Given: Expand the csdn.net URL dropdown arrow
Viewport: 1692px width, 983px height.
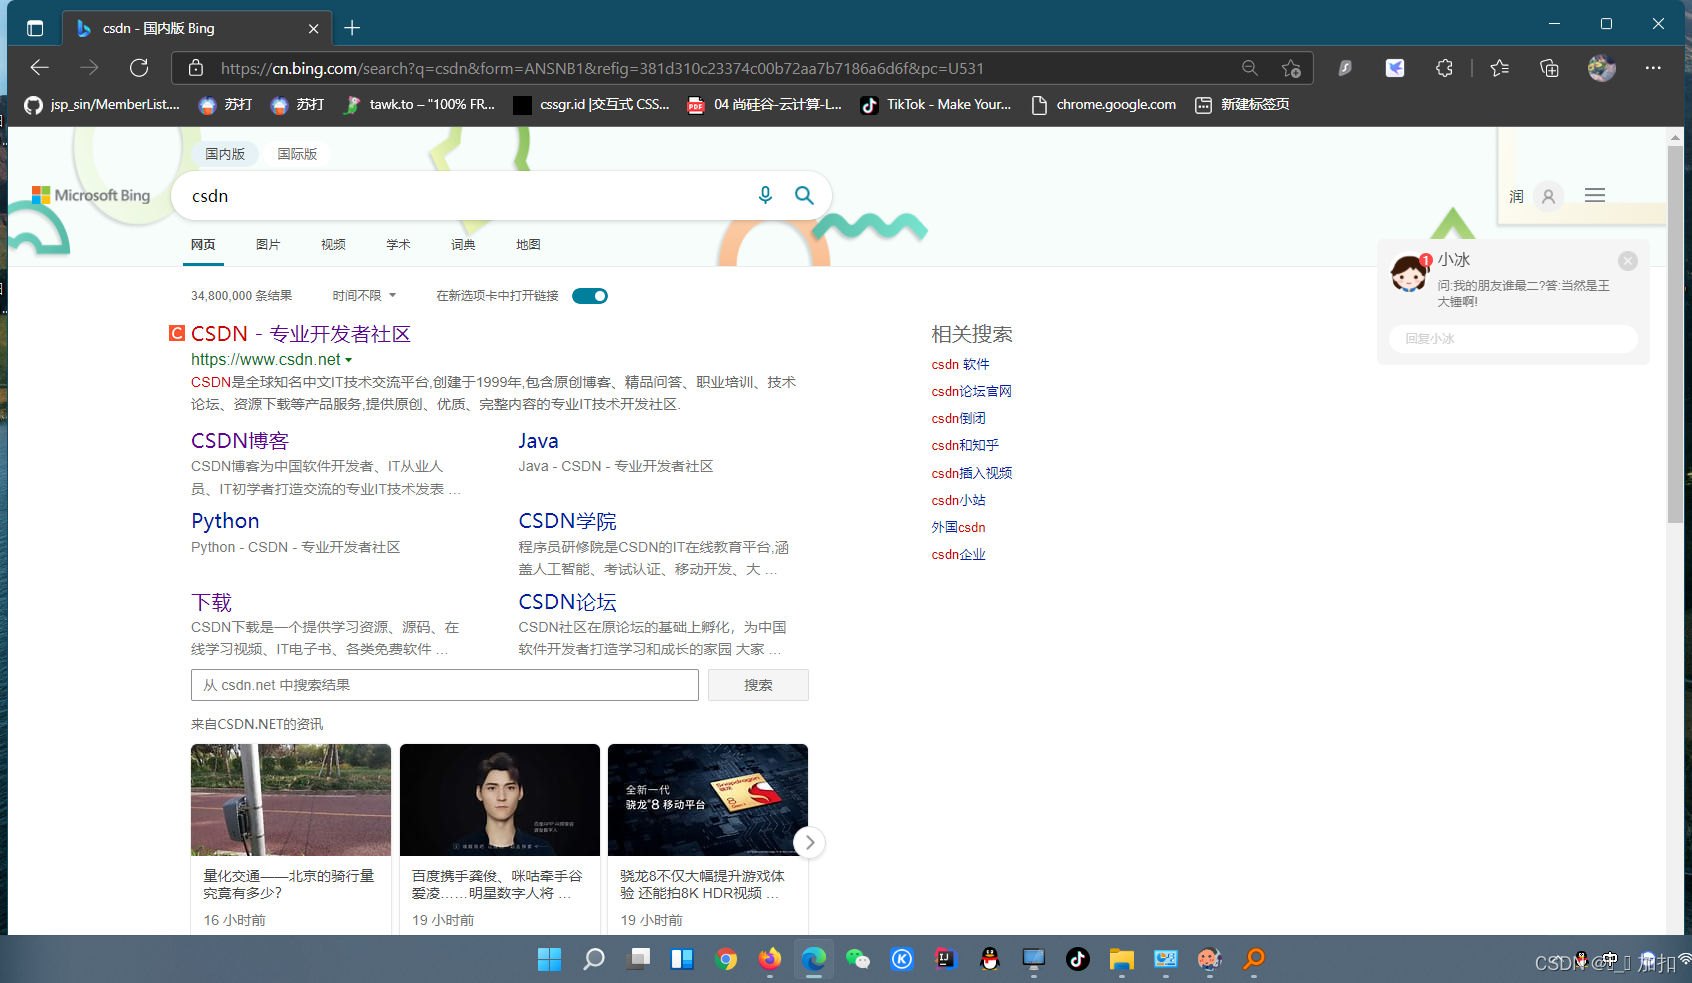Looking at the screenshot, I should click(x=348, y=360).
